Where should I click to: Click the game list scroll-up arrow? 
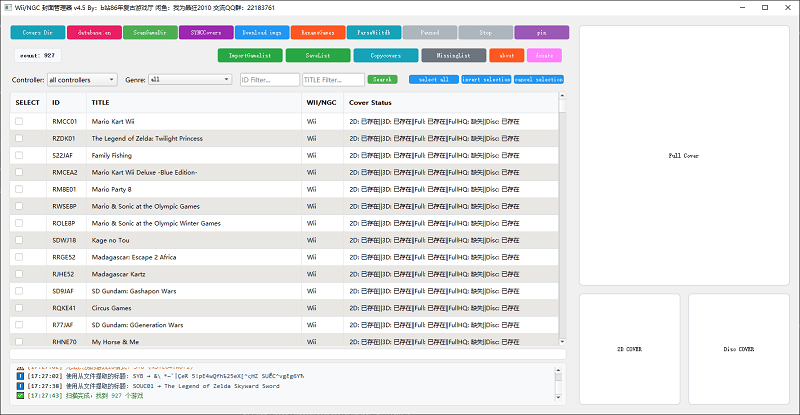[x=562, y=95]
